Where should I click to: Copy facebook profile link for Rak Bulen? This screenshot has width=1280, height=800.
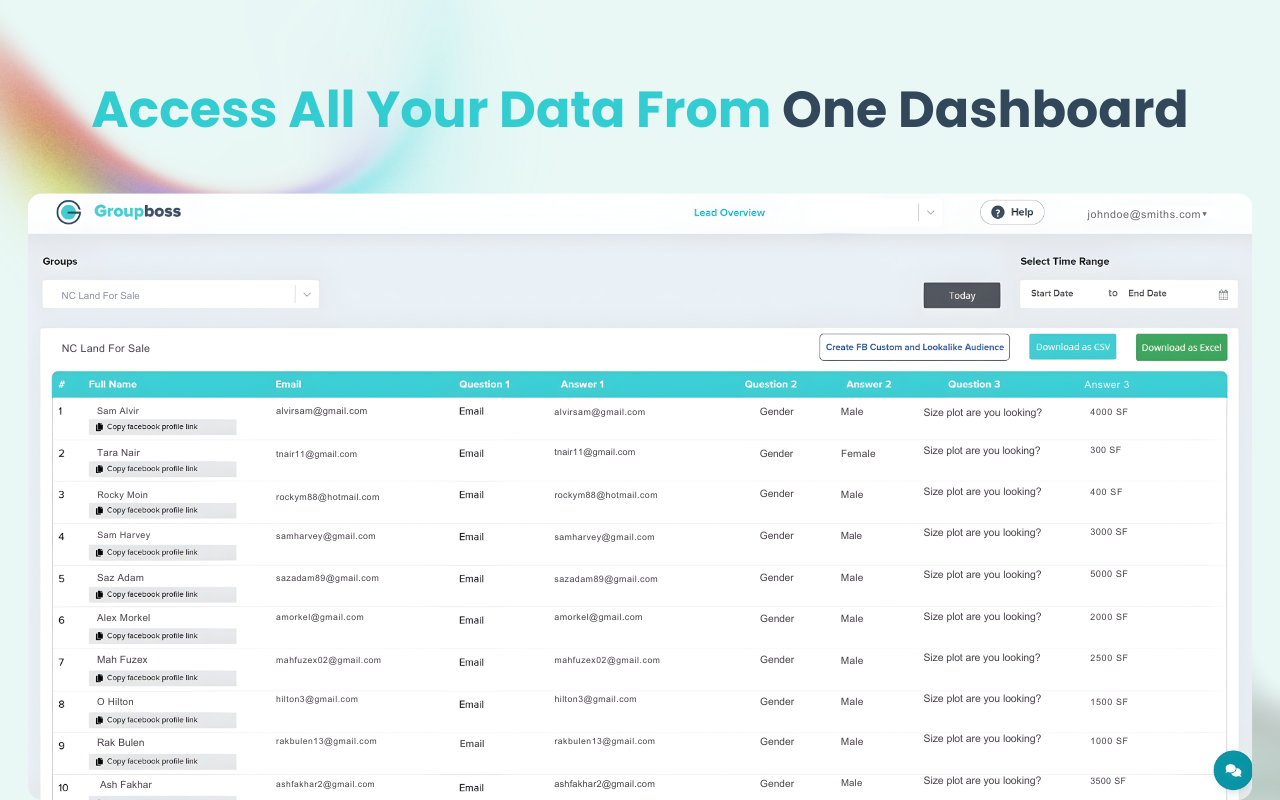[162, 761]
